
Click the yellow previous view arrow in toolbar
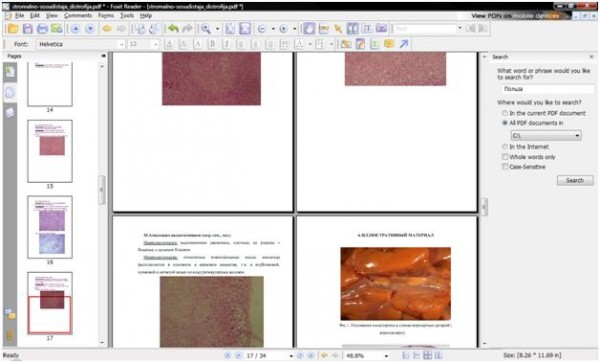[x=107, y=29]
